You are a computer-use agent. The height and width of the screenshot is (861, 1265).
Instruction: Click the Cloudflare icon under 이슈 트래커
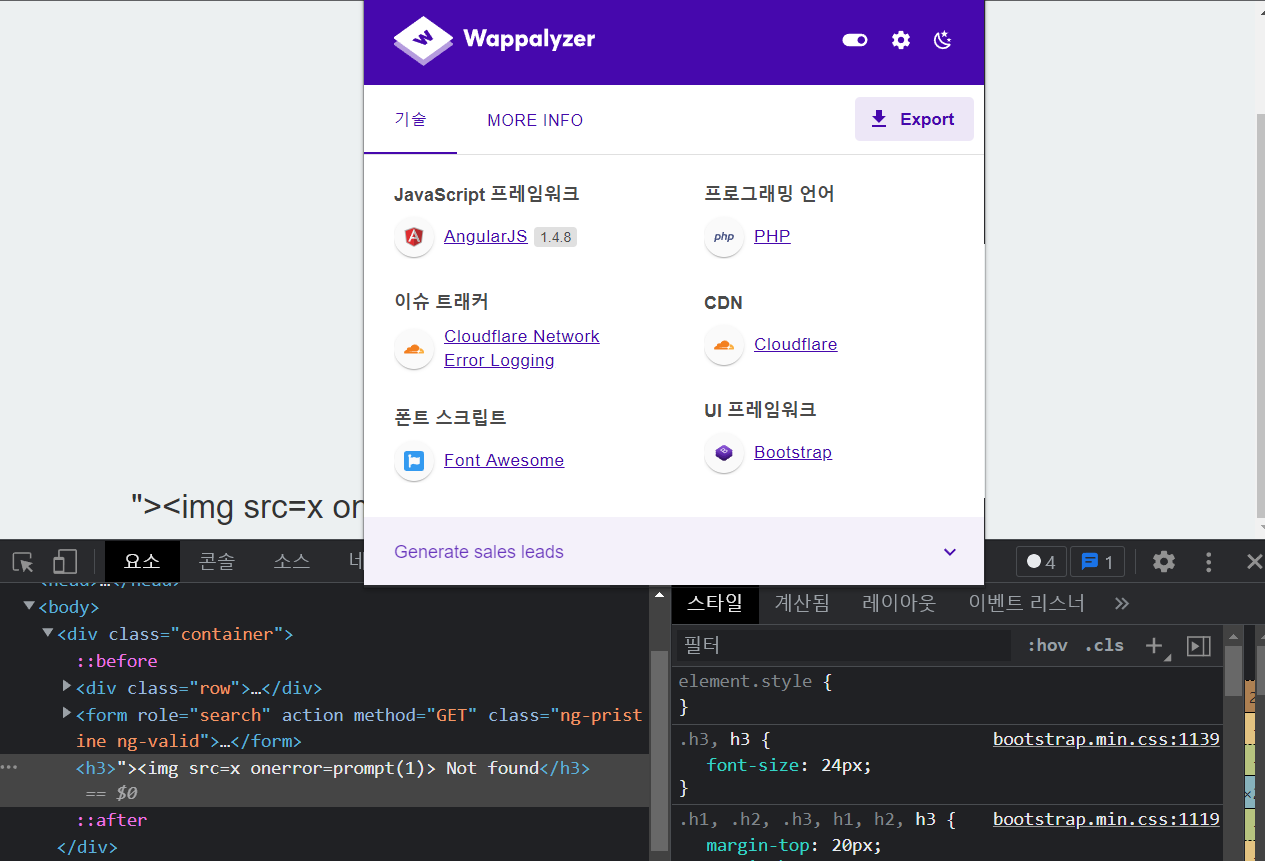[x=413, y=349]
